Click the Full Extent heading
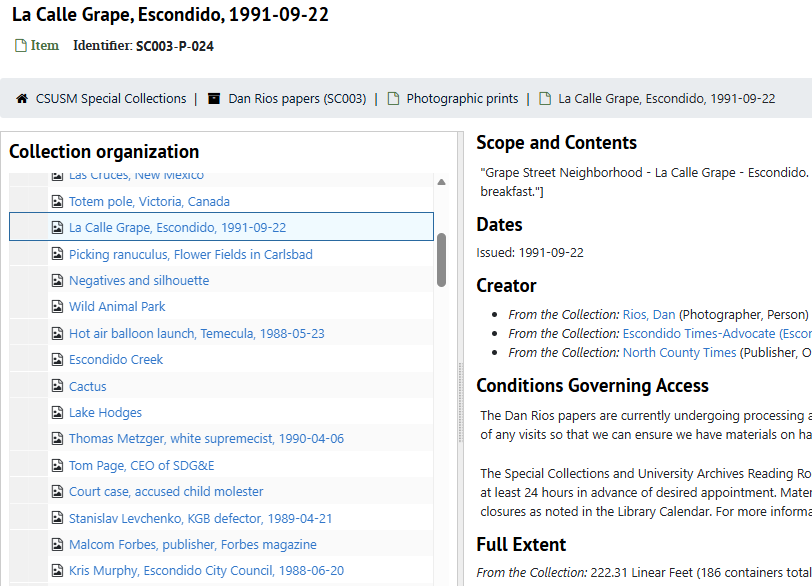This screenshot has height=586, width=812. 521,545
